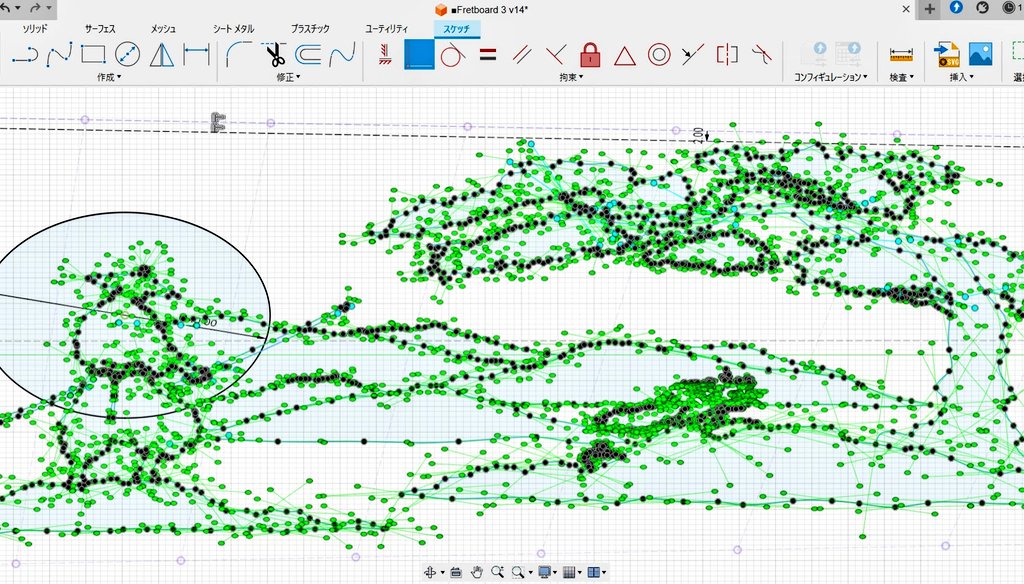Open the Grid and Snaps dropdown arrow
Image resolution: width=1024 pixels, height=584 pixels.
click(x=580, y=573)
